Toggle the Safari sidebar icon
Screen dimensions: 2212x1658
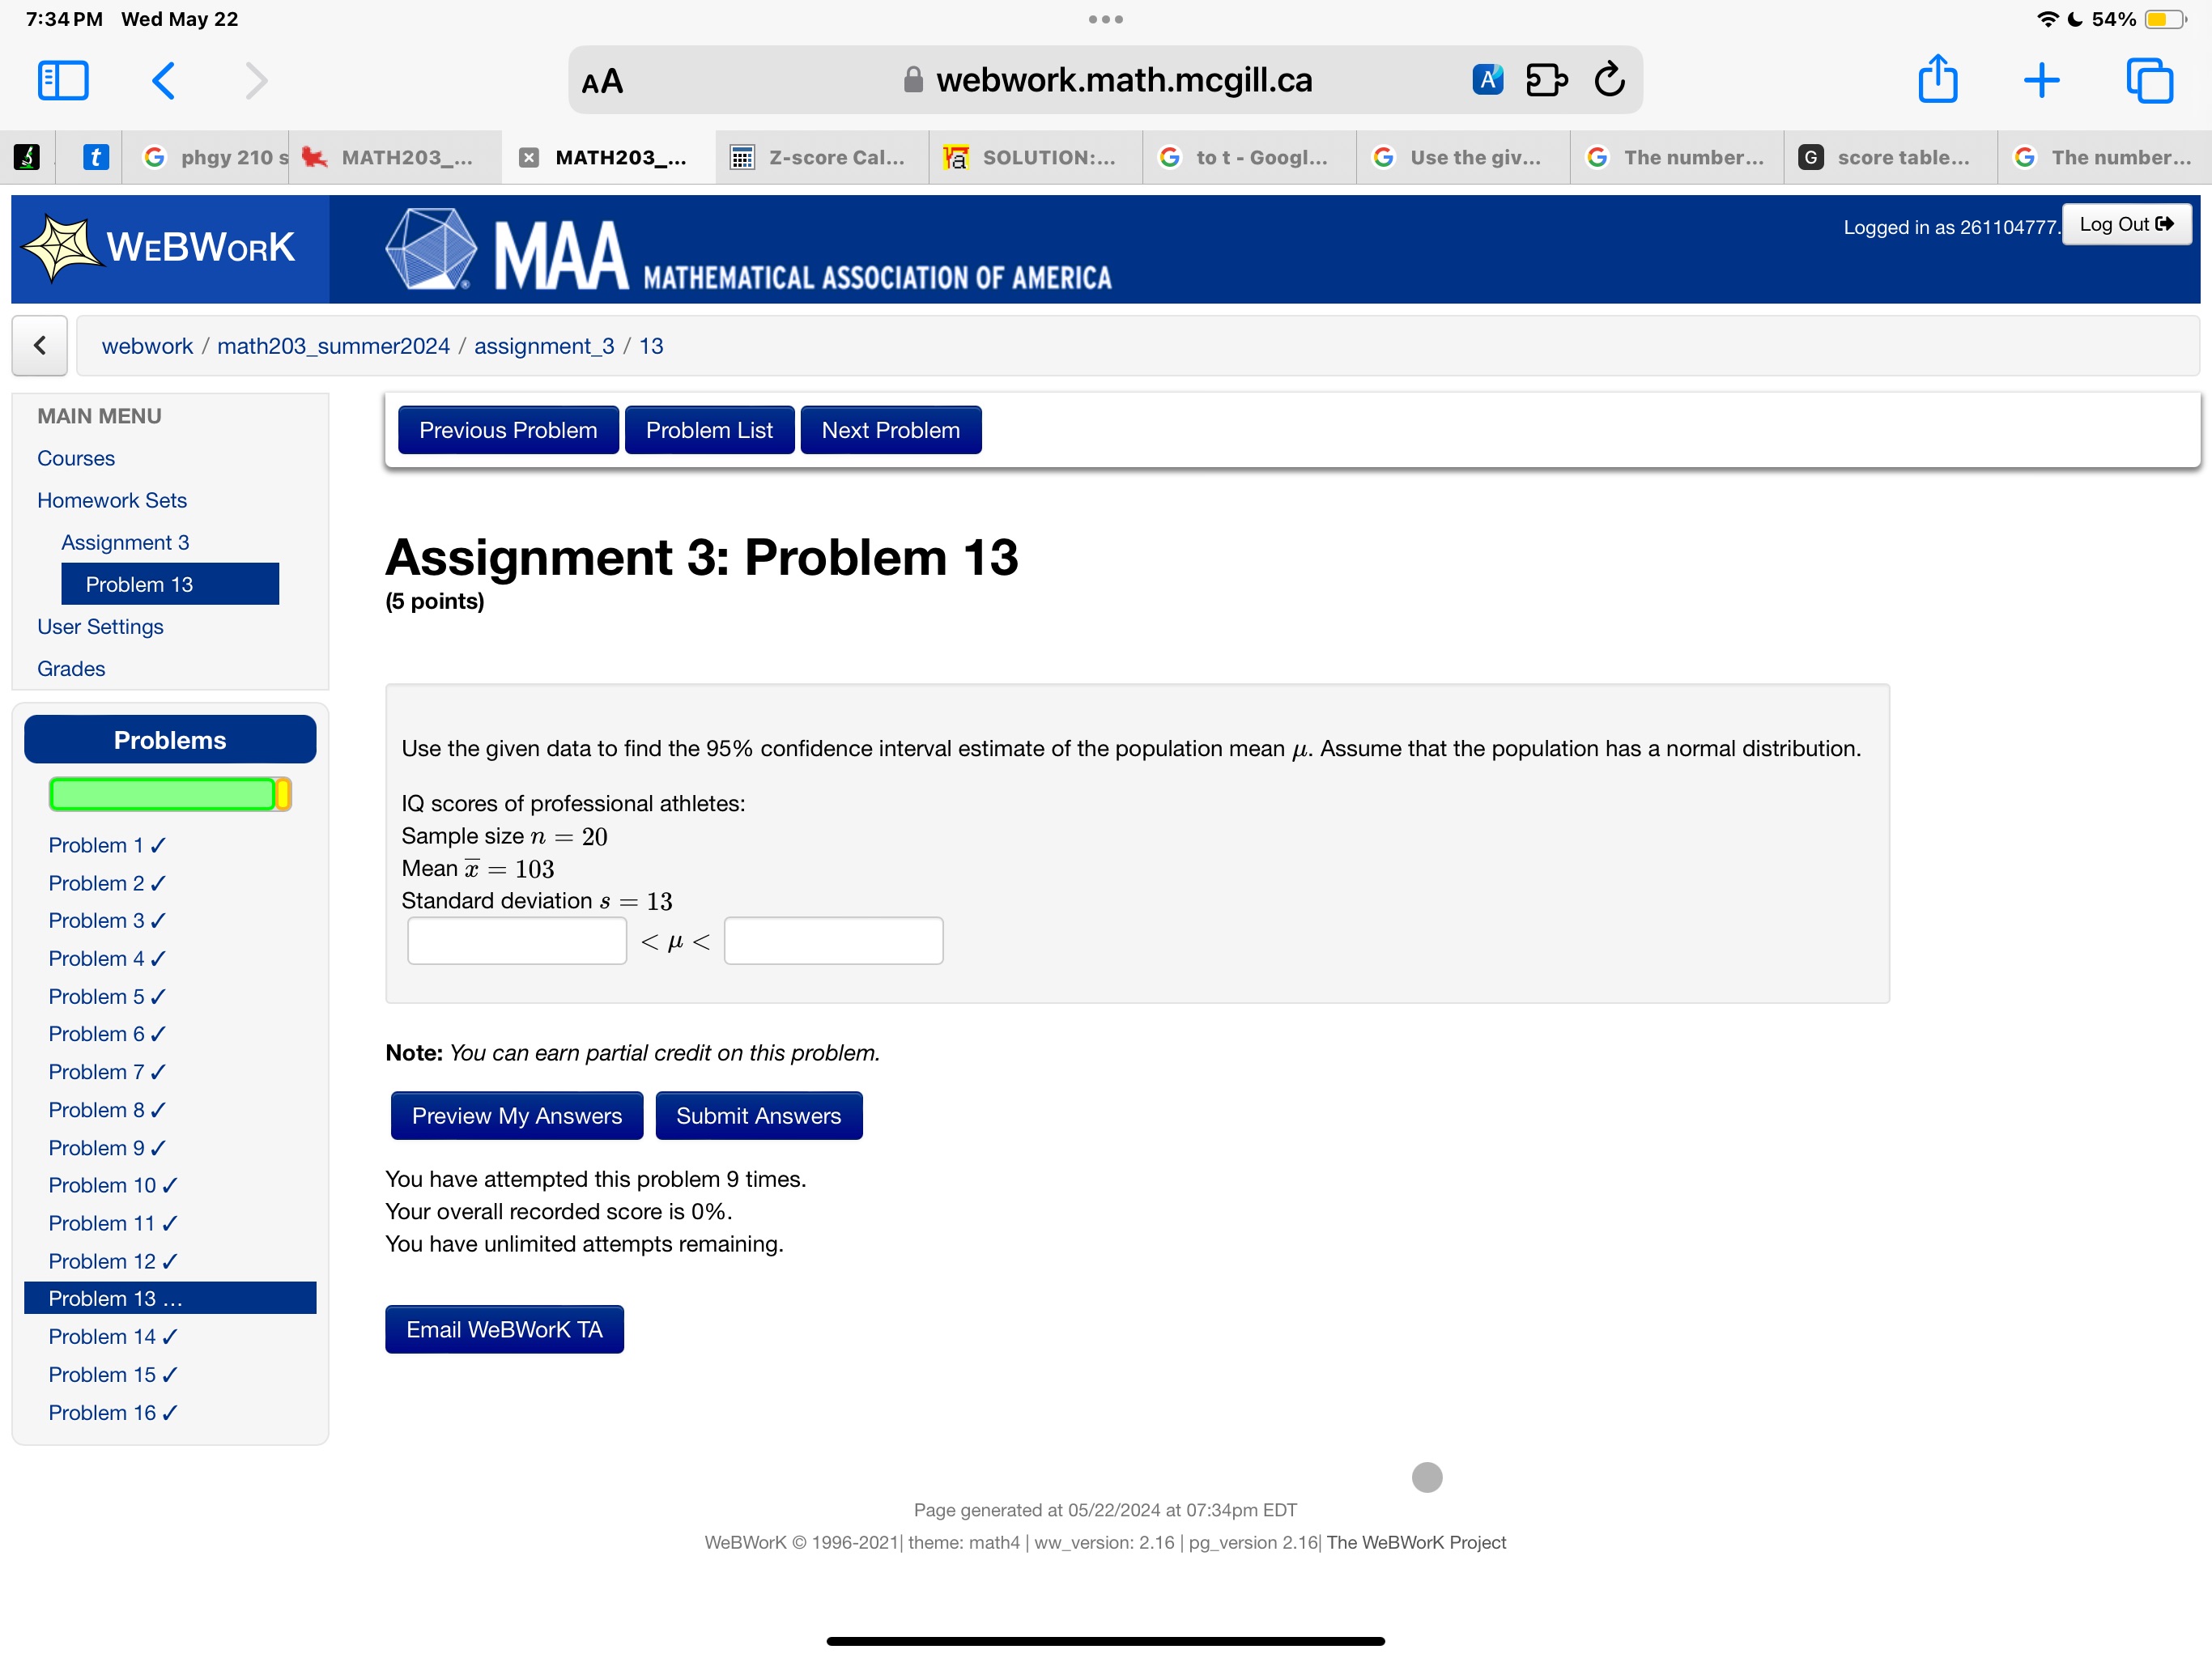63,80
